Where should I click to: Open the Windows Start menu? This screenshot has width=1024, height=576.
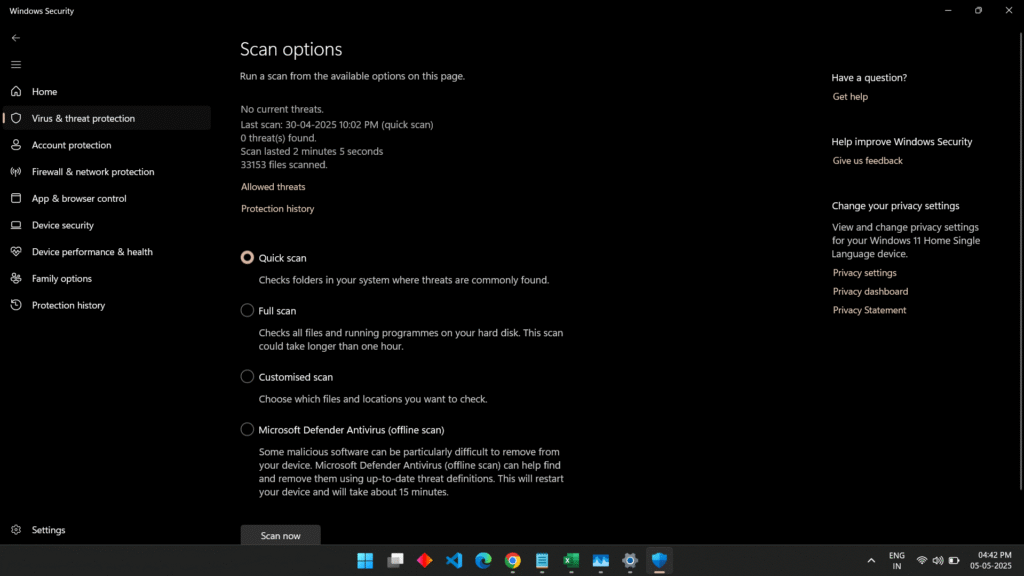point(365,560)
